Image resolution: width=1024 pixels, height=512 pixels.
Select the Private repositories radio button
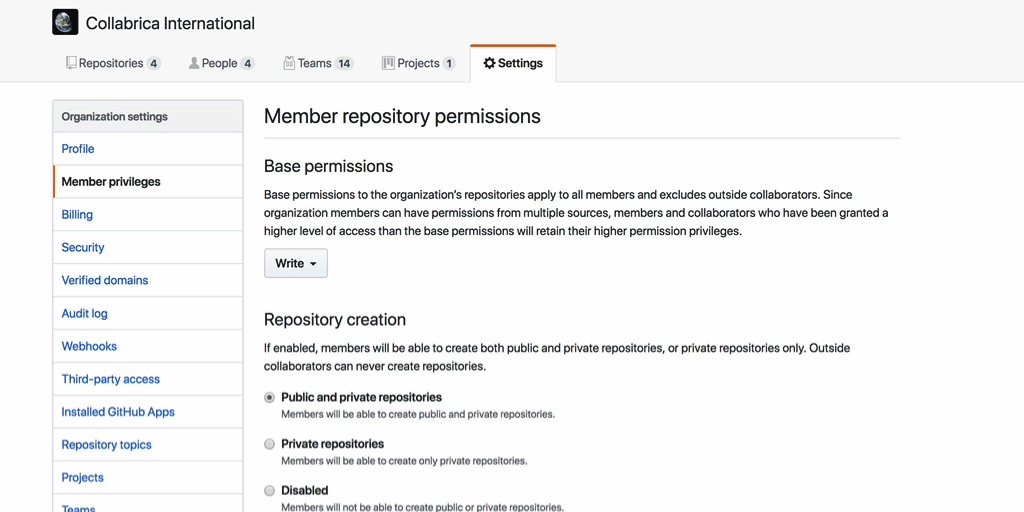[269, 444]
